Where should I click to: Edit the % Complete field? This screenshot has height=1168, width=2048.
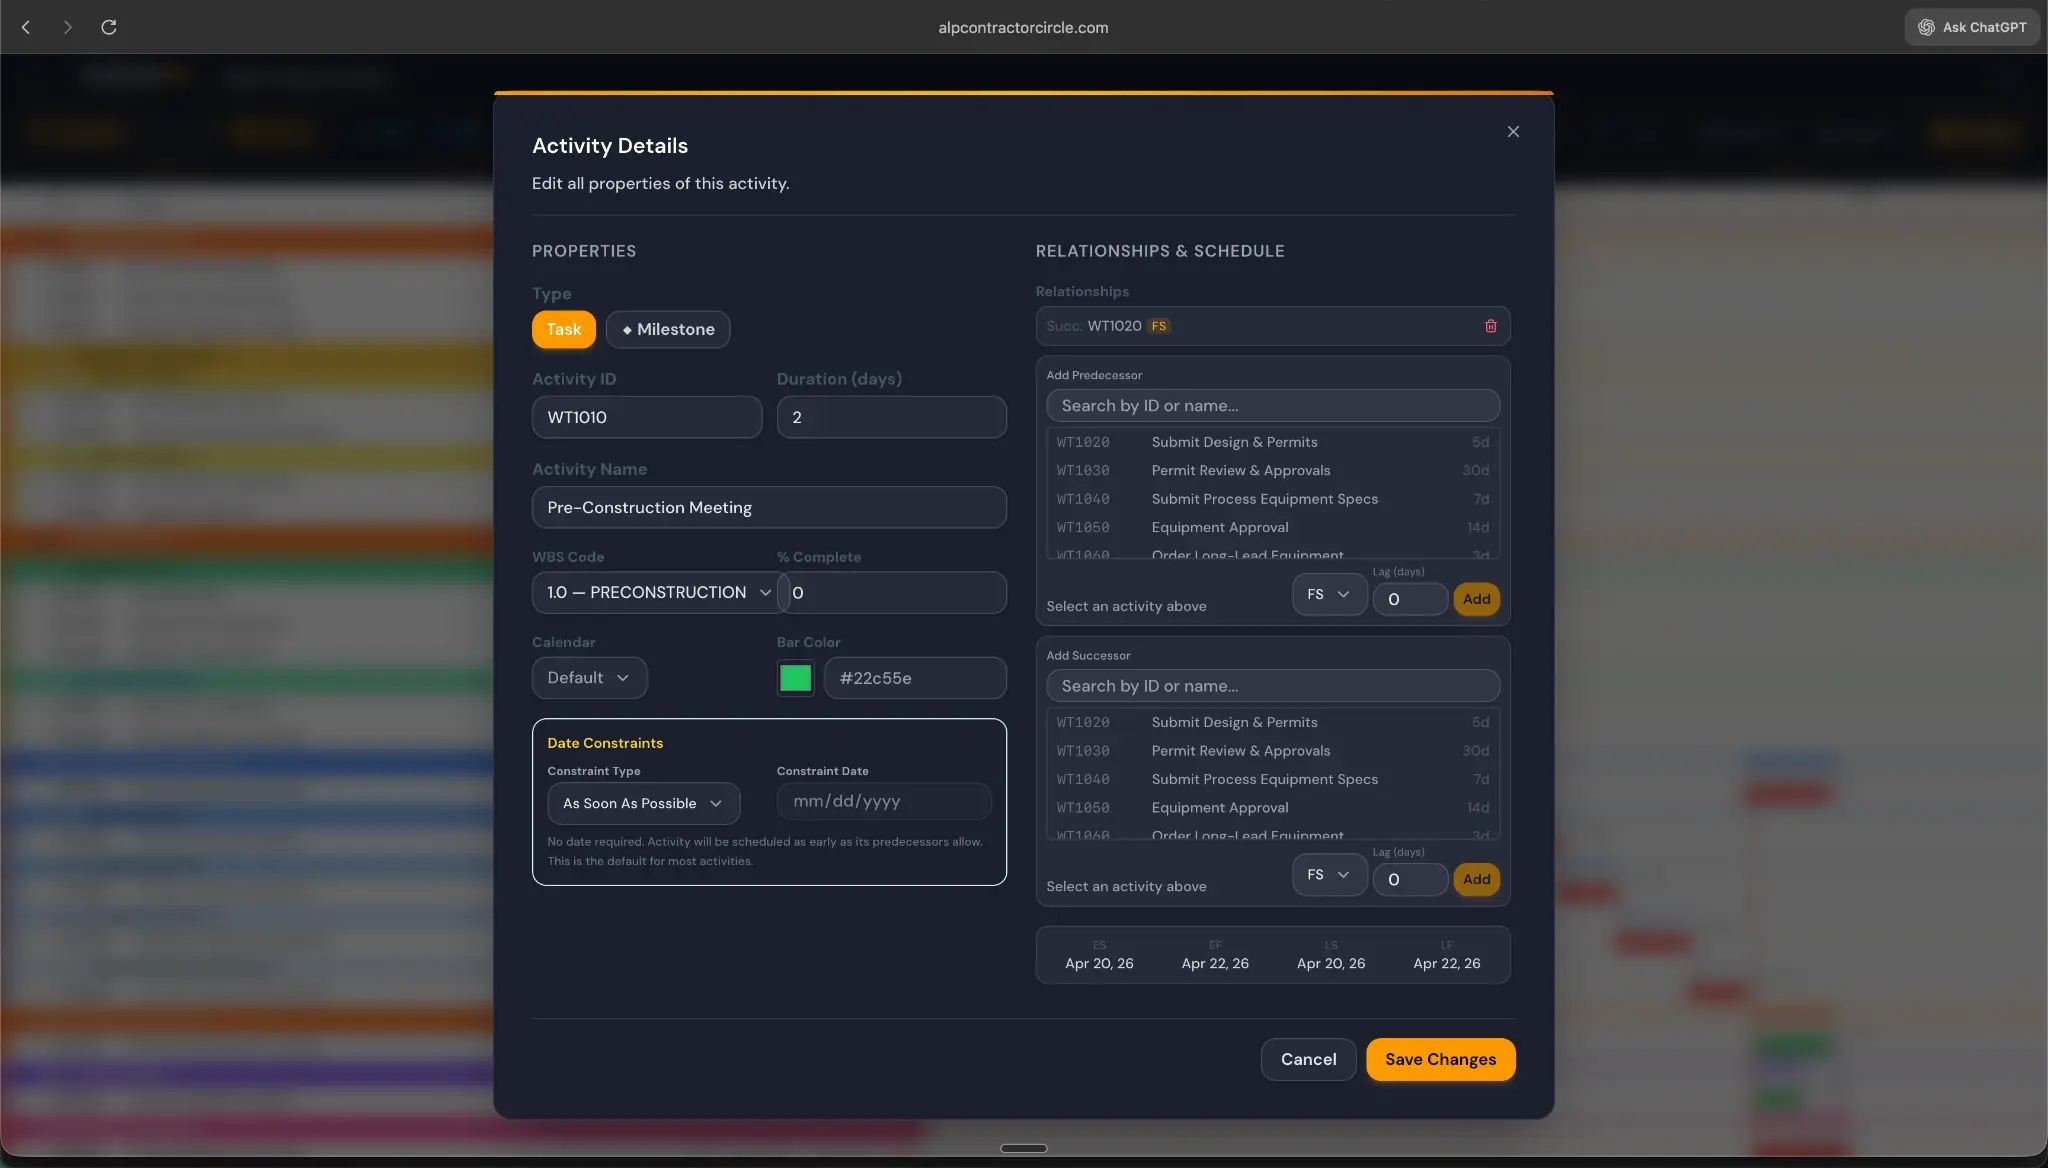892,592
